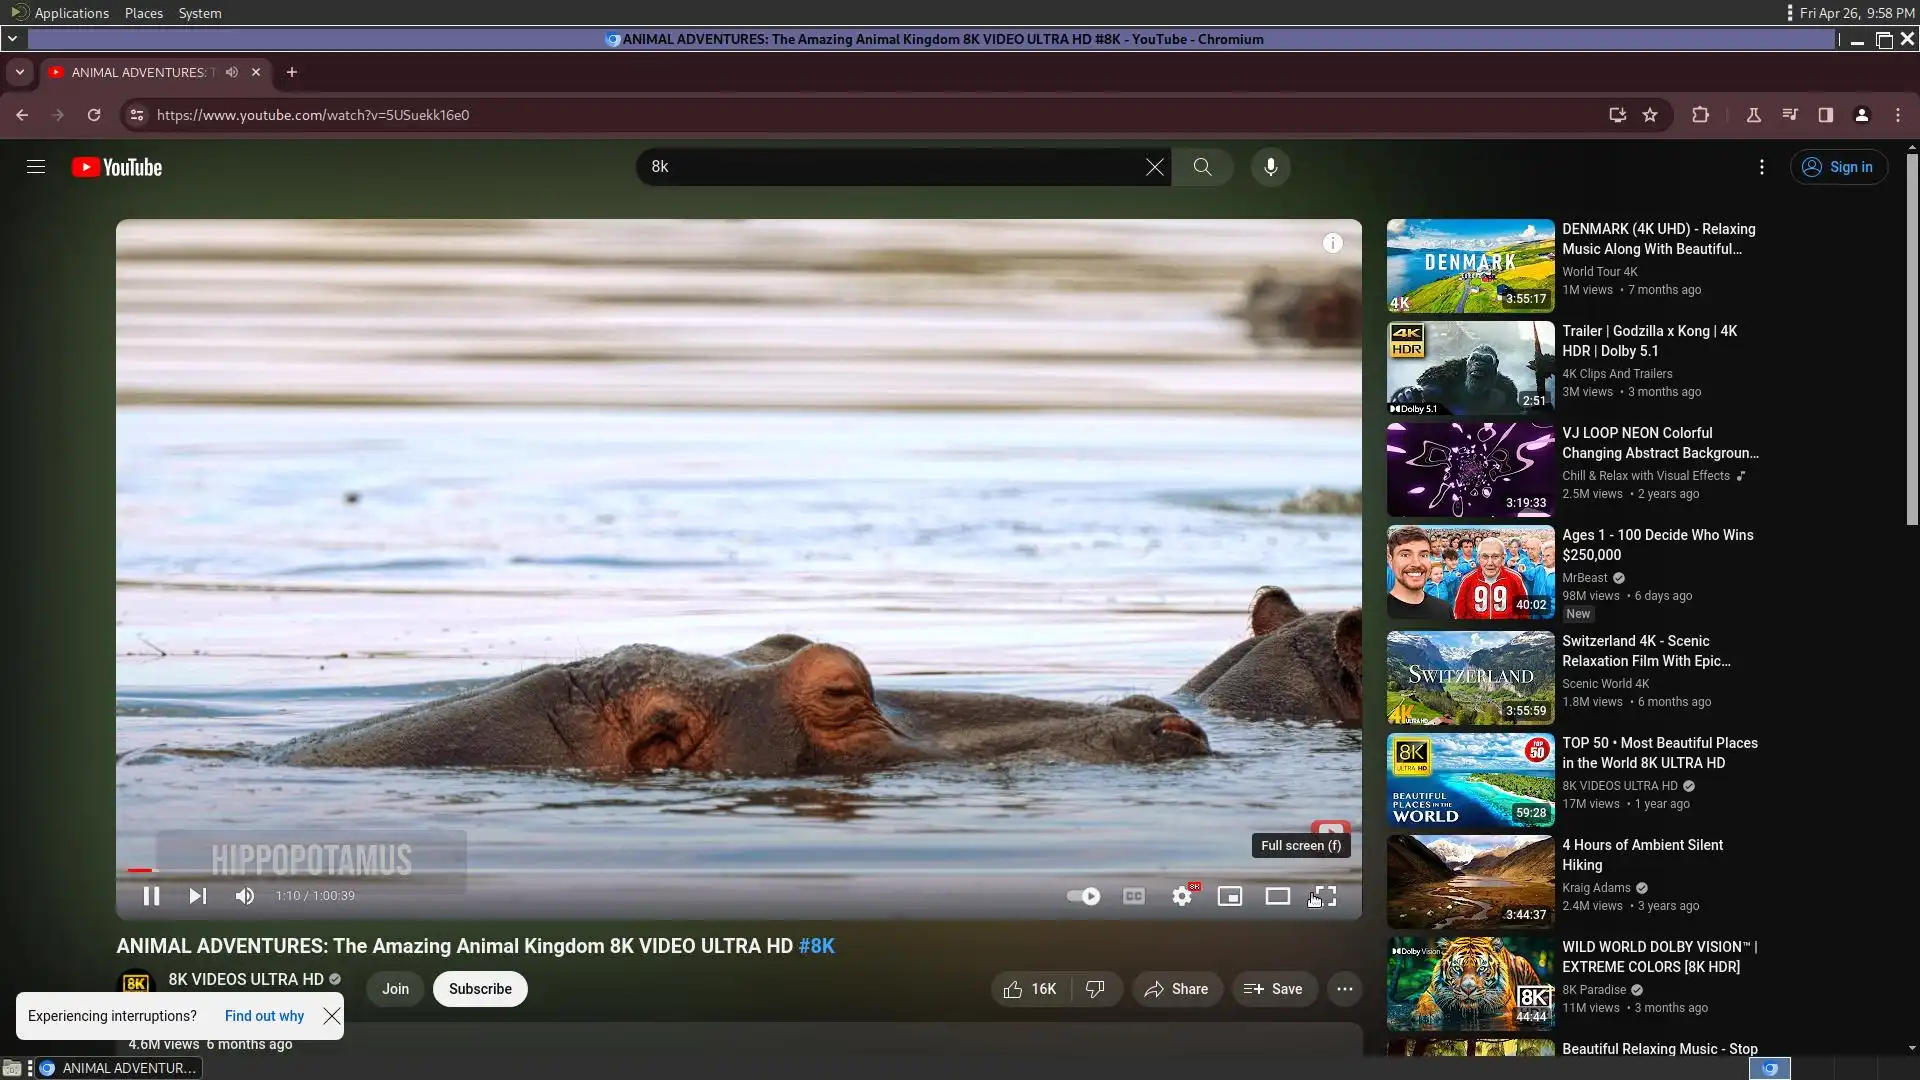Viewport: 1920px width, 1080px height.
Task: Switch to theater mode
Action: click(x=1277, y=896)
